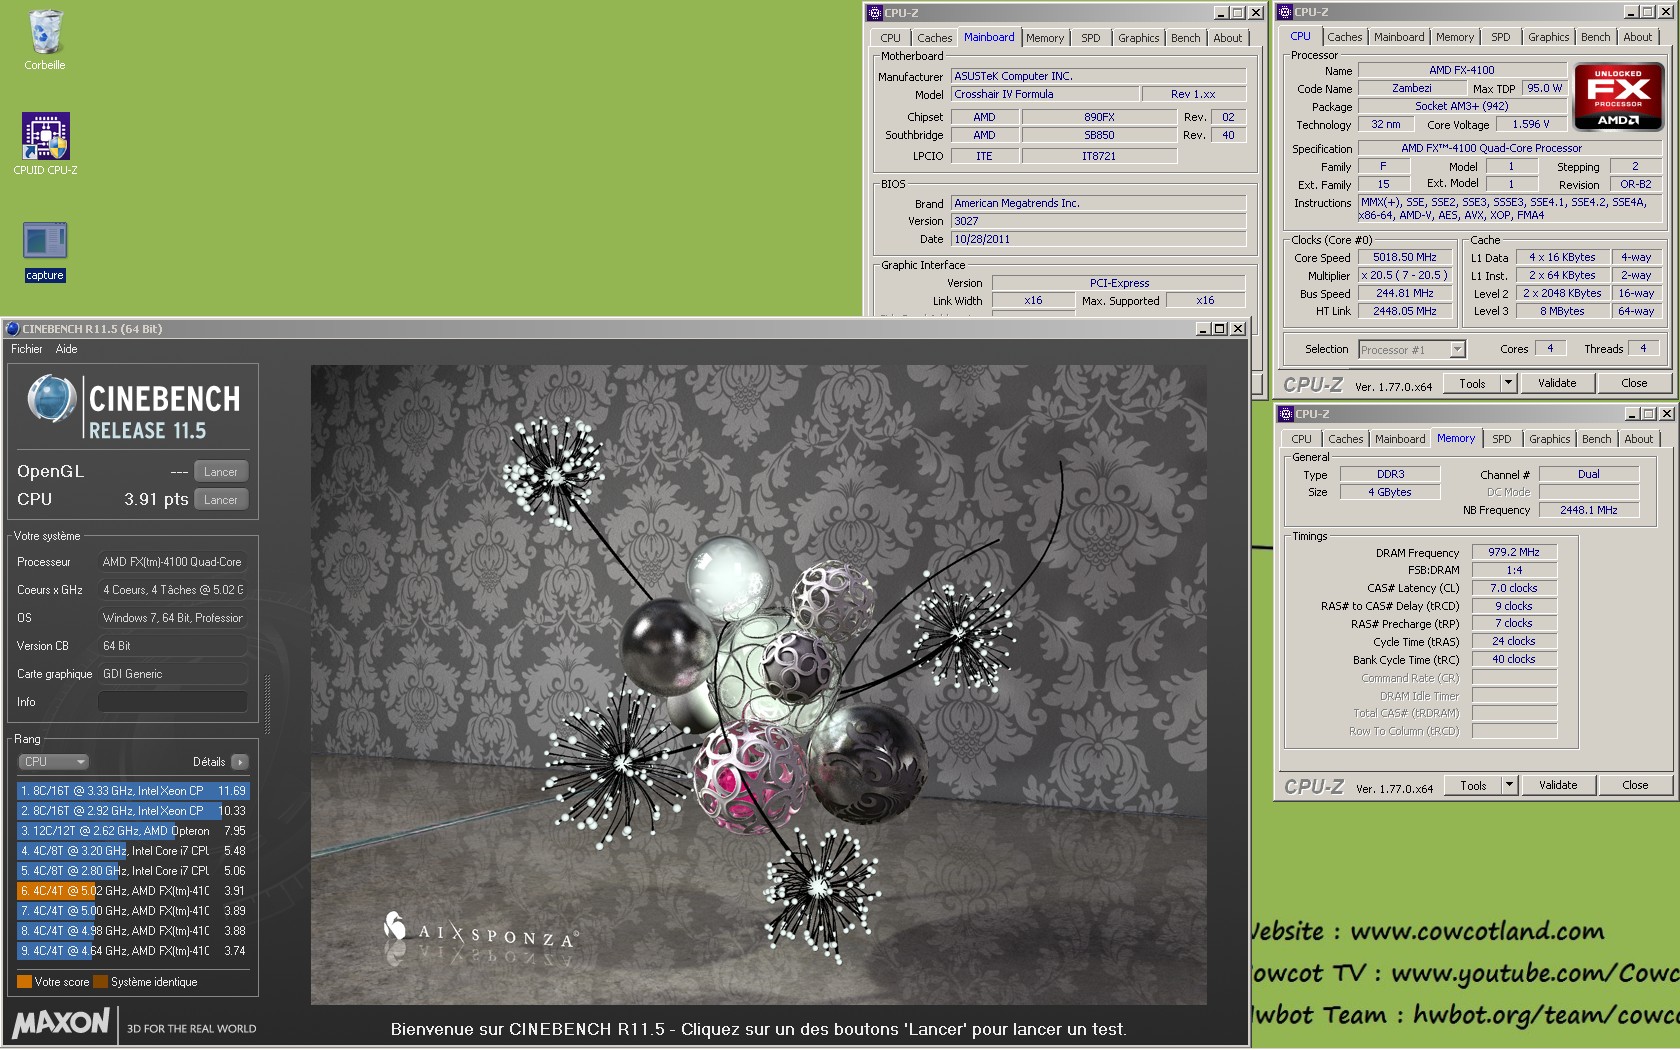This screenshot has width=1680, height=1050.
Task: Click the Cinebench Release 11.5 logo sphere
Action: [51, 399]
